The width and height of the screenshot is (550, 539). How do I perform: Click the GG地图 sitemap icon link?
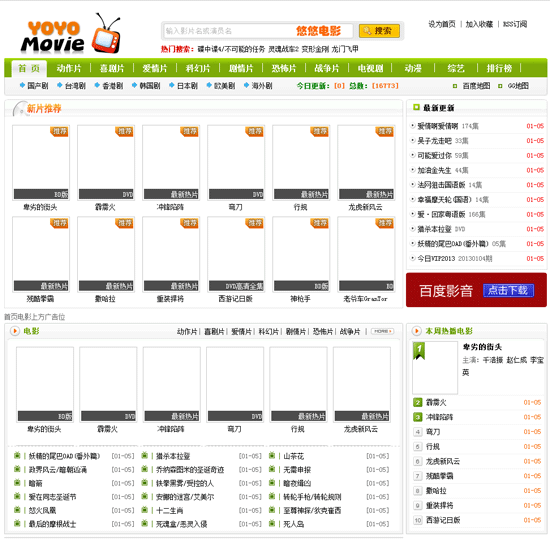(x=513, y=86)
